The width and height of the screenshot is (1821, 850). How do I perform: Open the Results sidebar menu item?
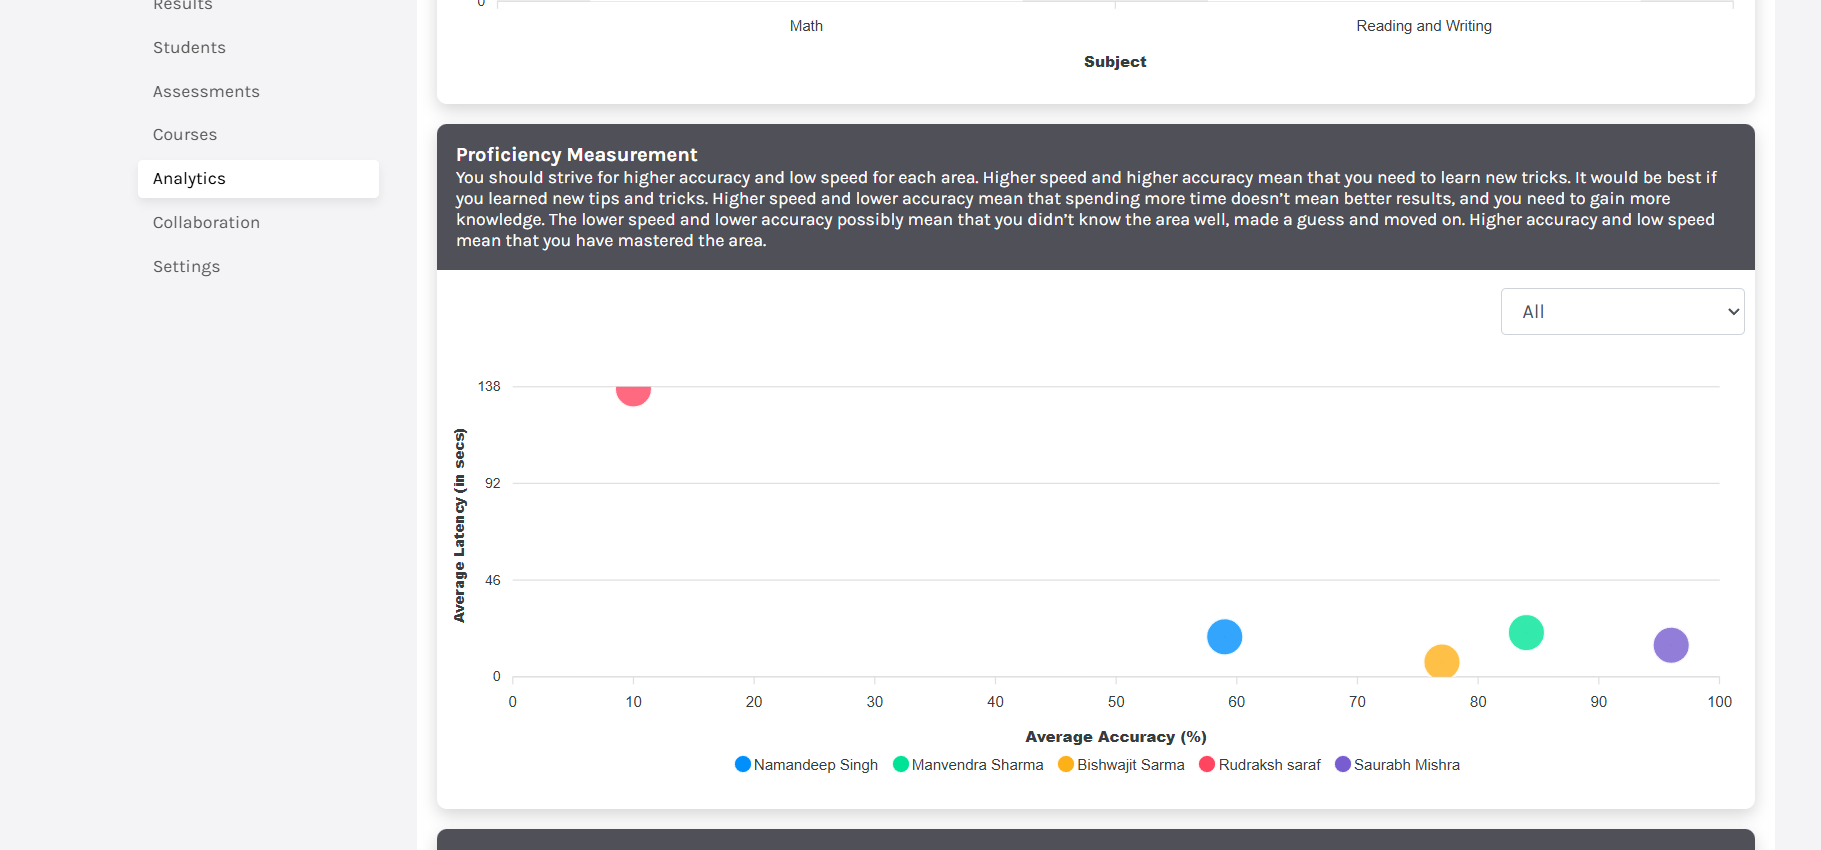(183, 6)
